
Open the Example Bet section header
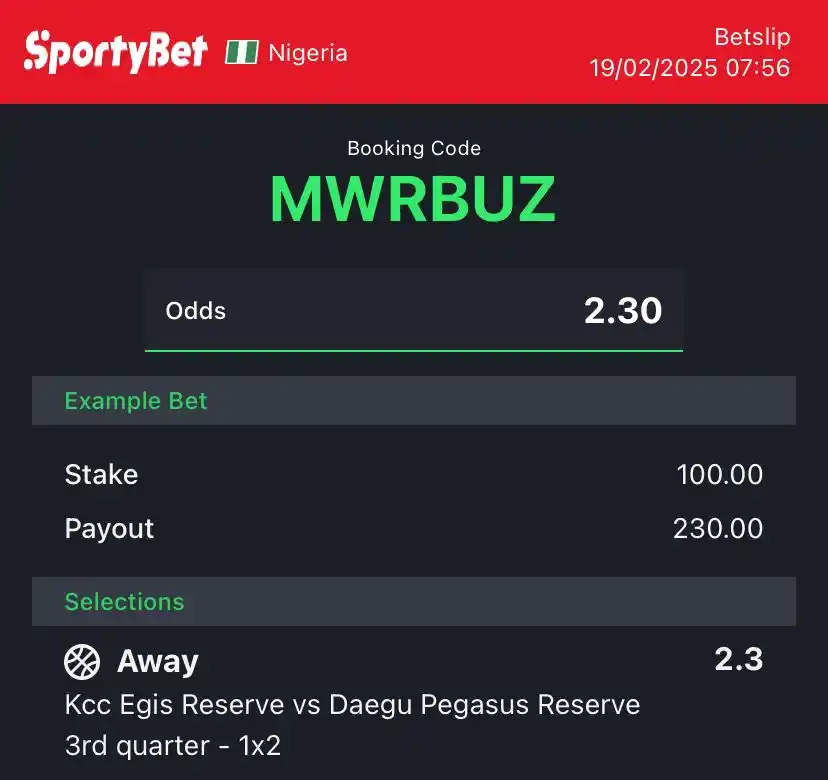(414, 401)
